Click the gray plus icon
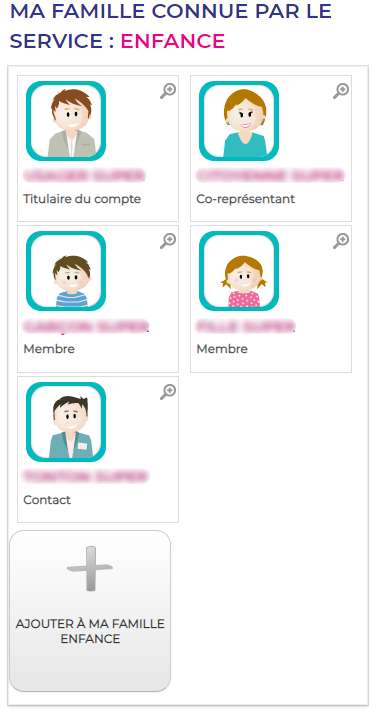 point(90,568)
